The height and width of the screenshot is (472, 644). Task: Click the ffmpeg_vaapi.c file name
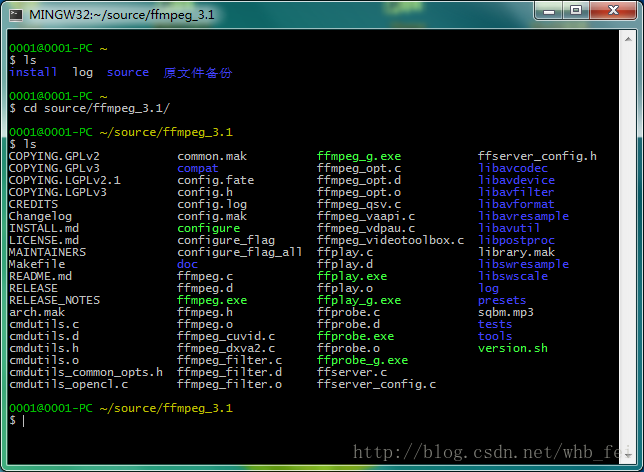(366, 216)
